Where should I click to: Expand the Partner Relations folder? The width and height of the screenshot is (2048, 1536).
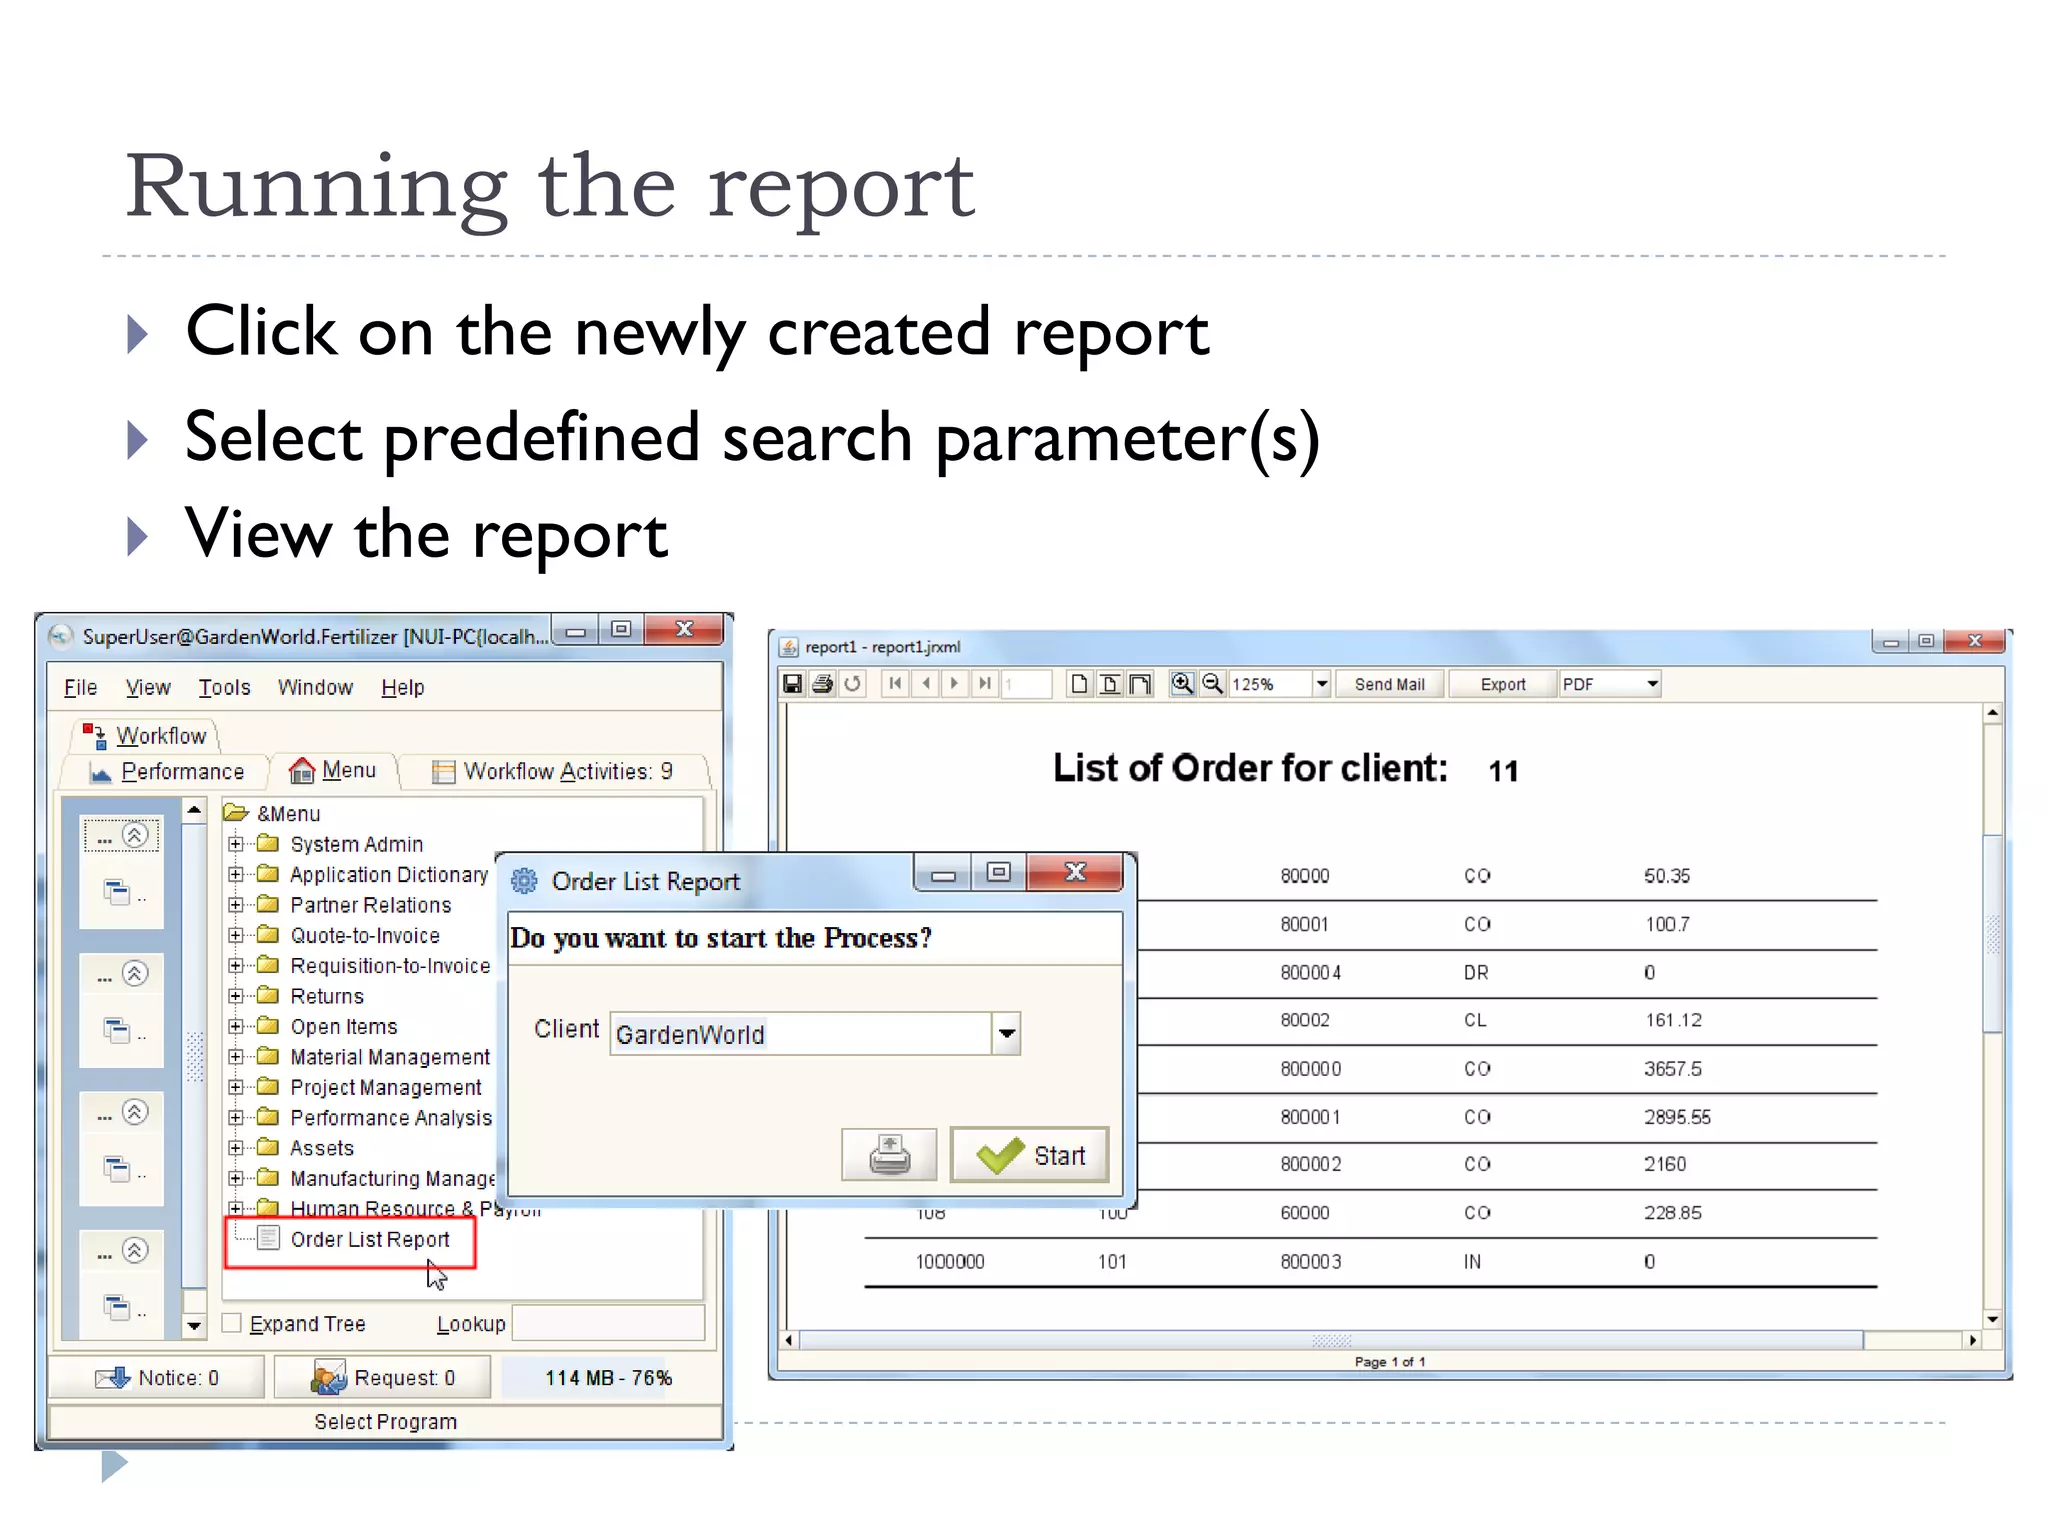tap(235, 905)
